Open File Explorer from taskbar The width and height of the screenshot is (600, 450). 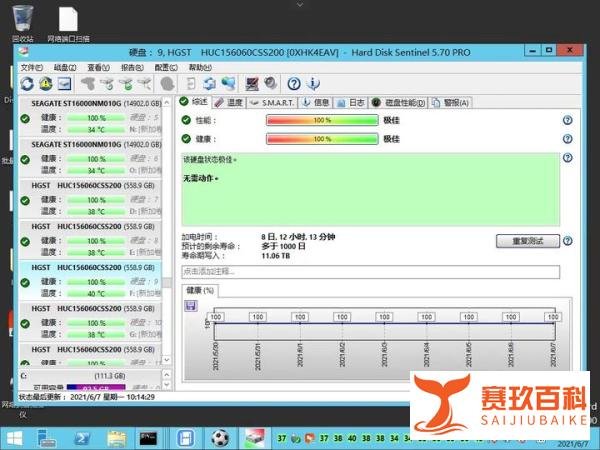click(116, 438)
